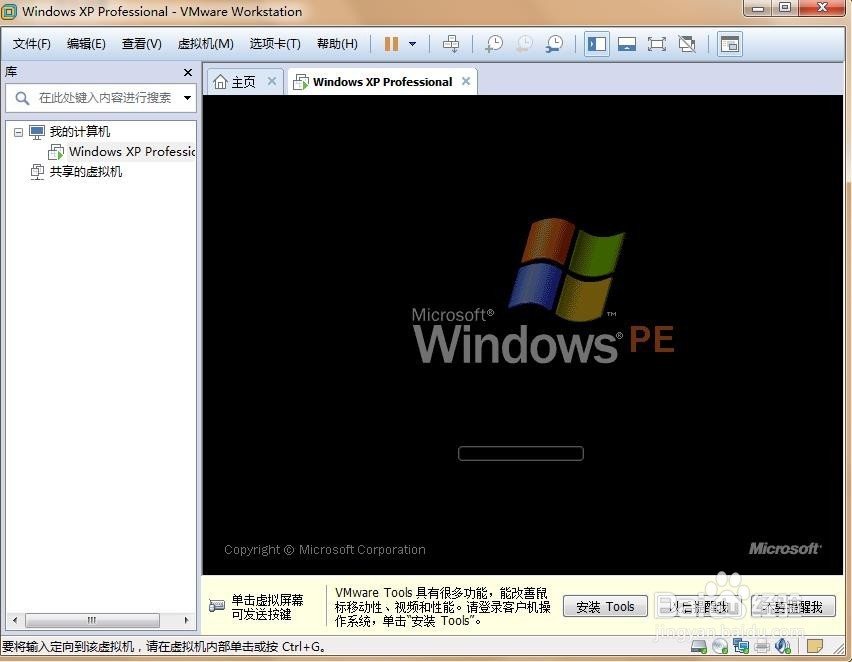
Task: Click the VMware Workstation title bar icon
Action: 9,11
